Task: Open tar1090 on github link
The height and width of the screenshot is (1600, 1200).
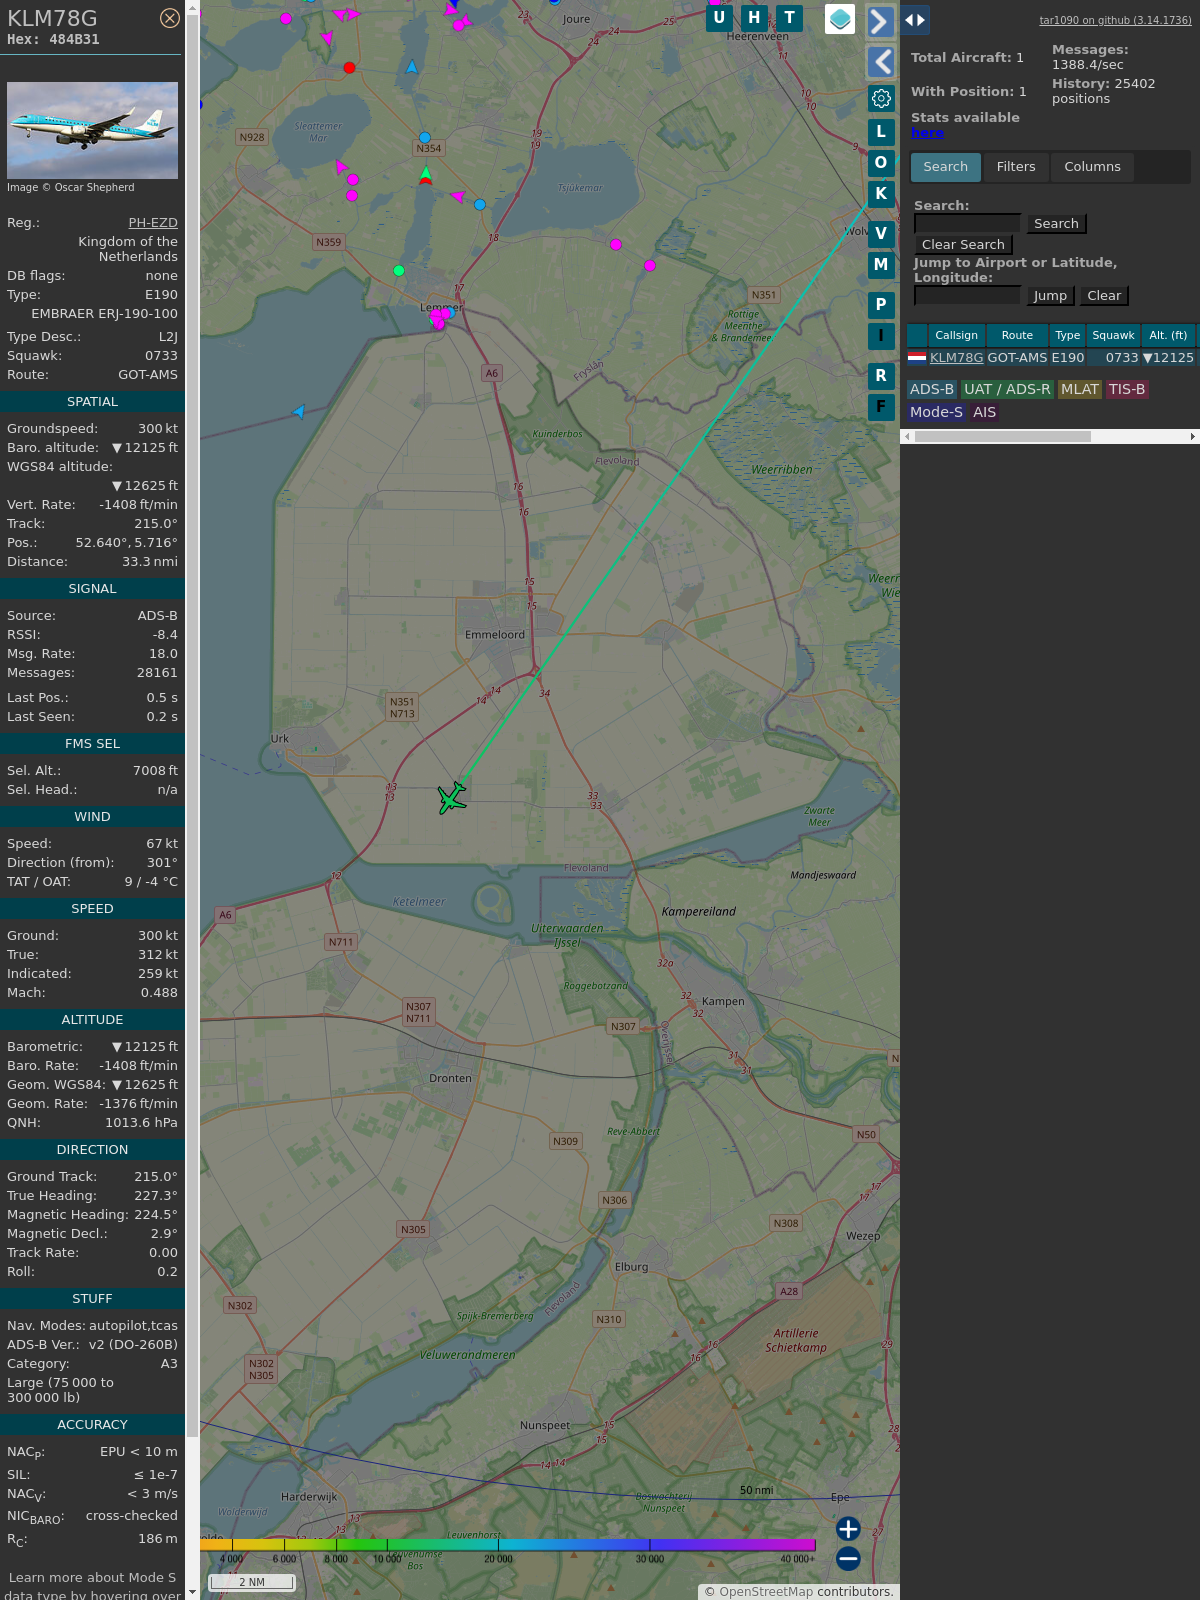Action: (x=1115, y=20)
